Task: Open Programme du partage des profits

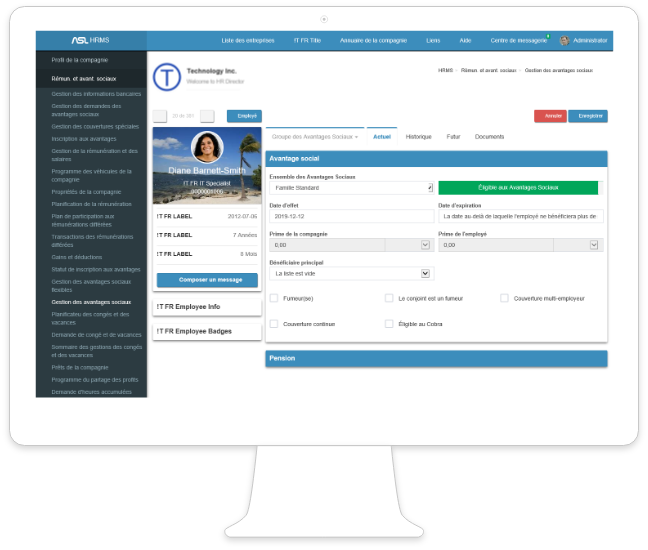Action: [95, 380]
